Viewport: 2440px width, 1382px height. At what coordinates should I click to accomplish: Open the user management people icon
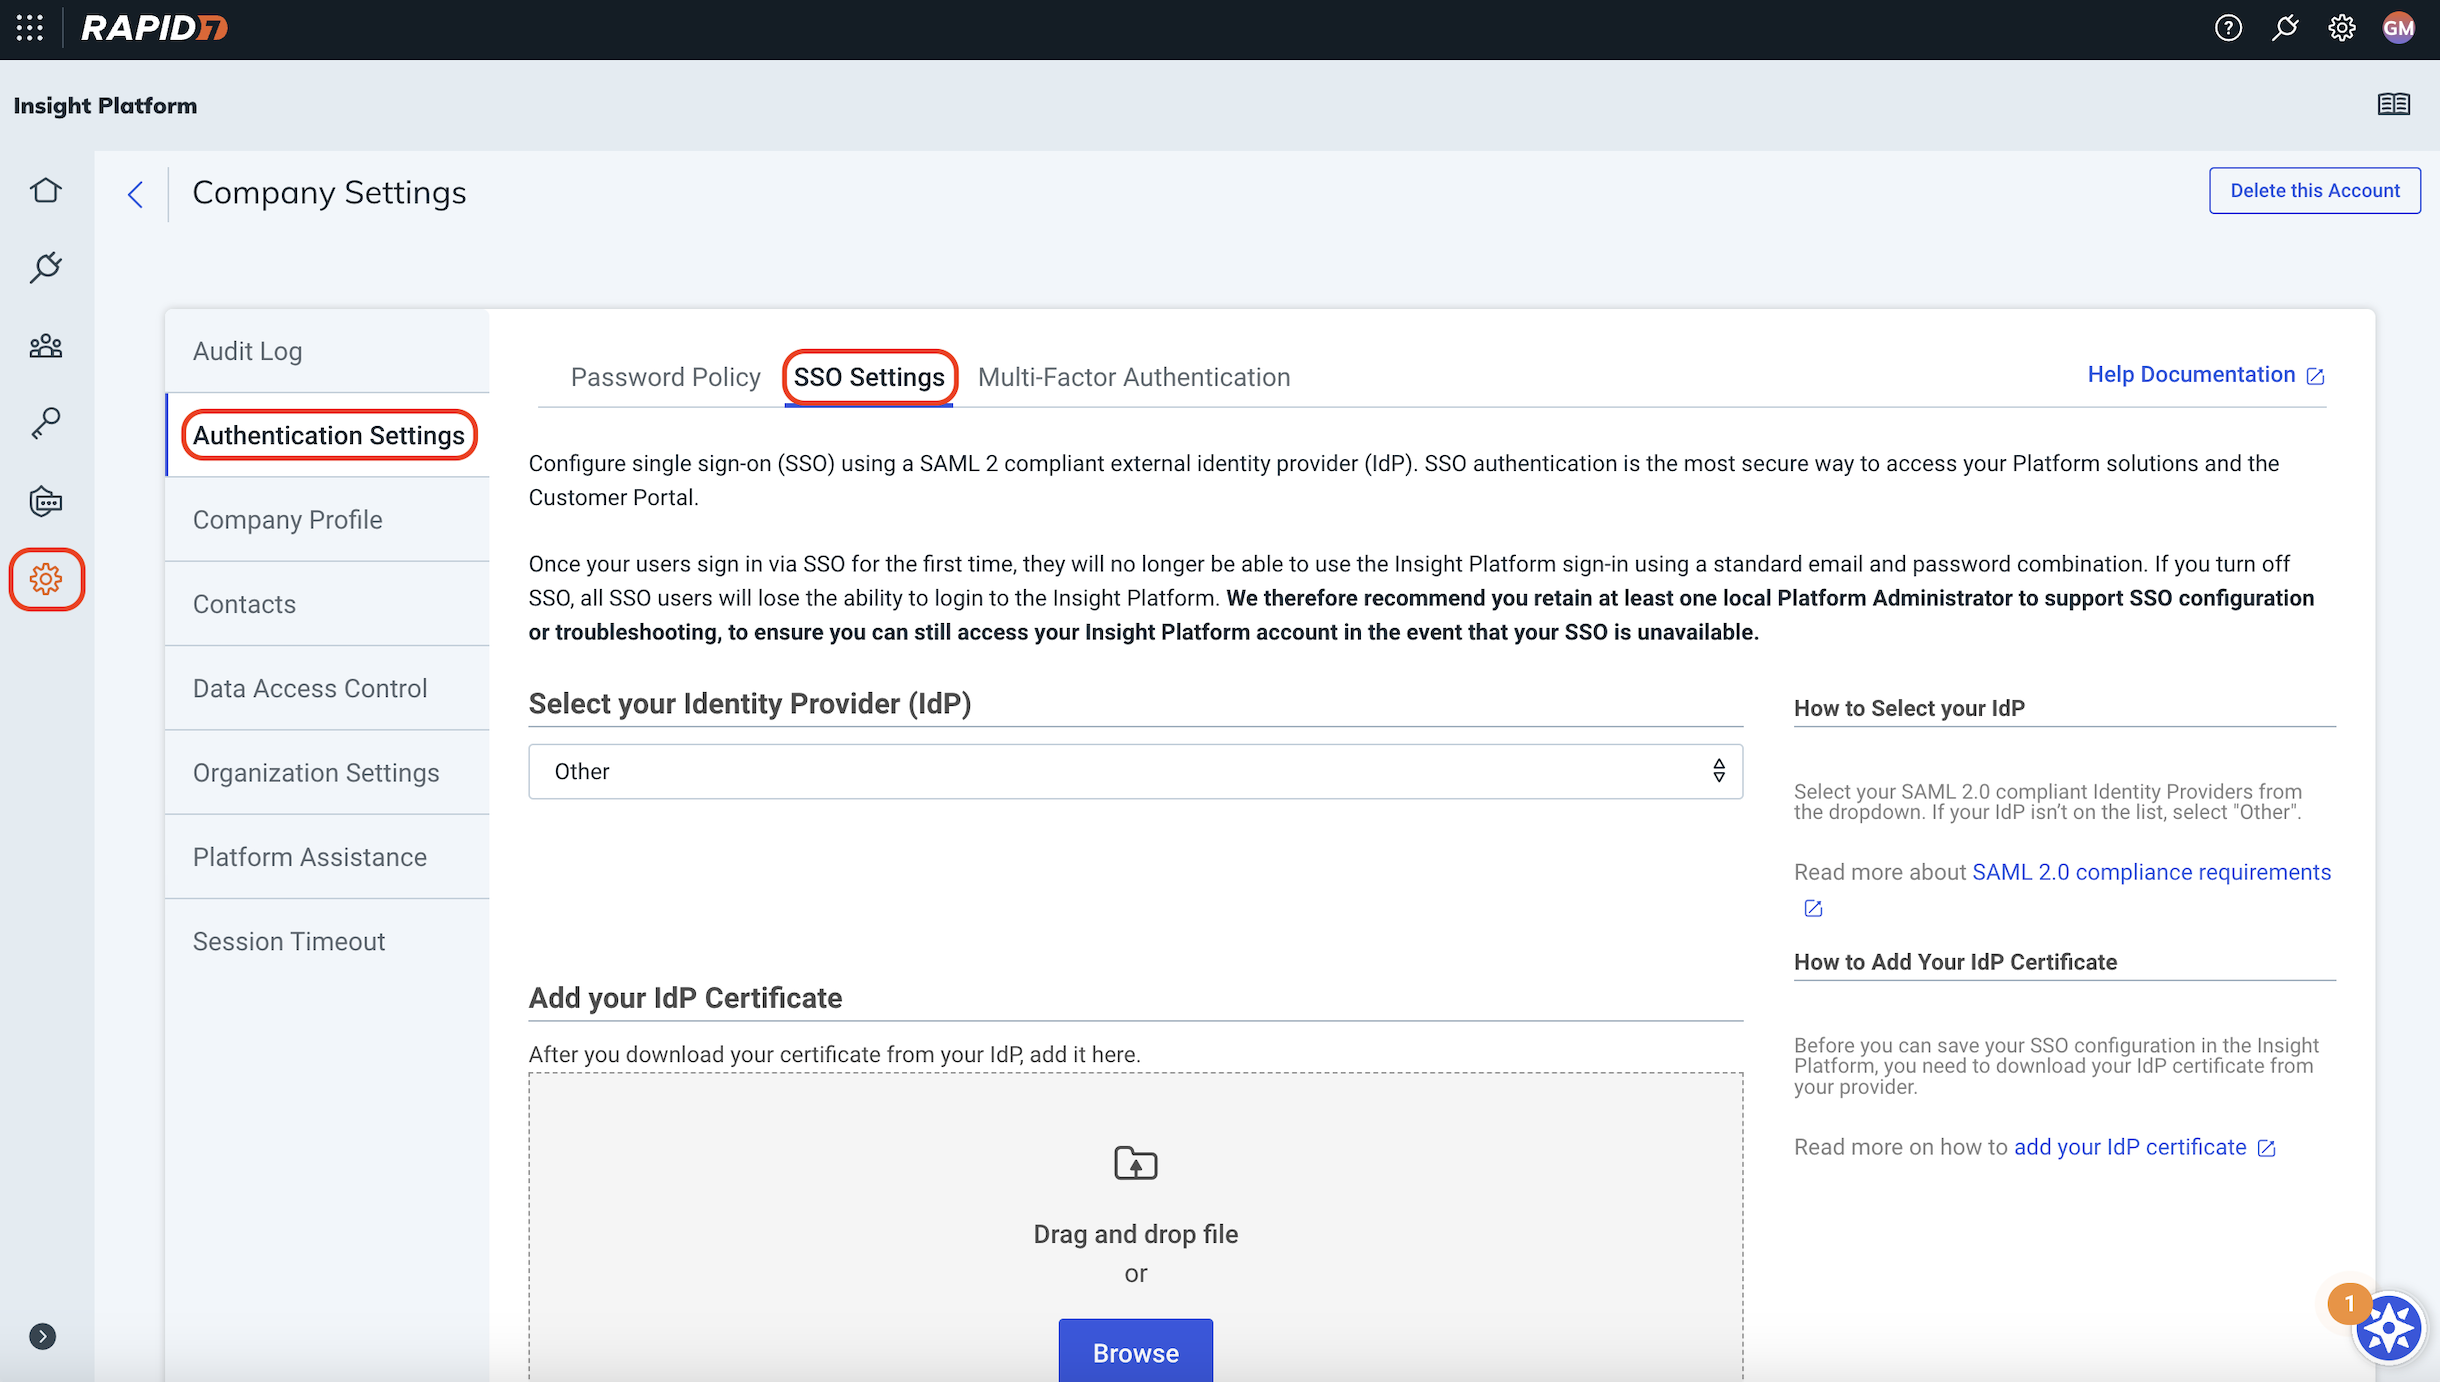coord(46,346)
